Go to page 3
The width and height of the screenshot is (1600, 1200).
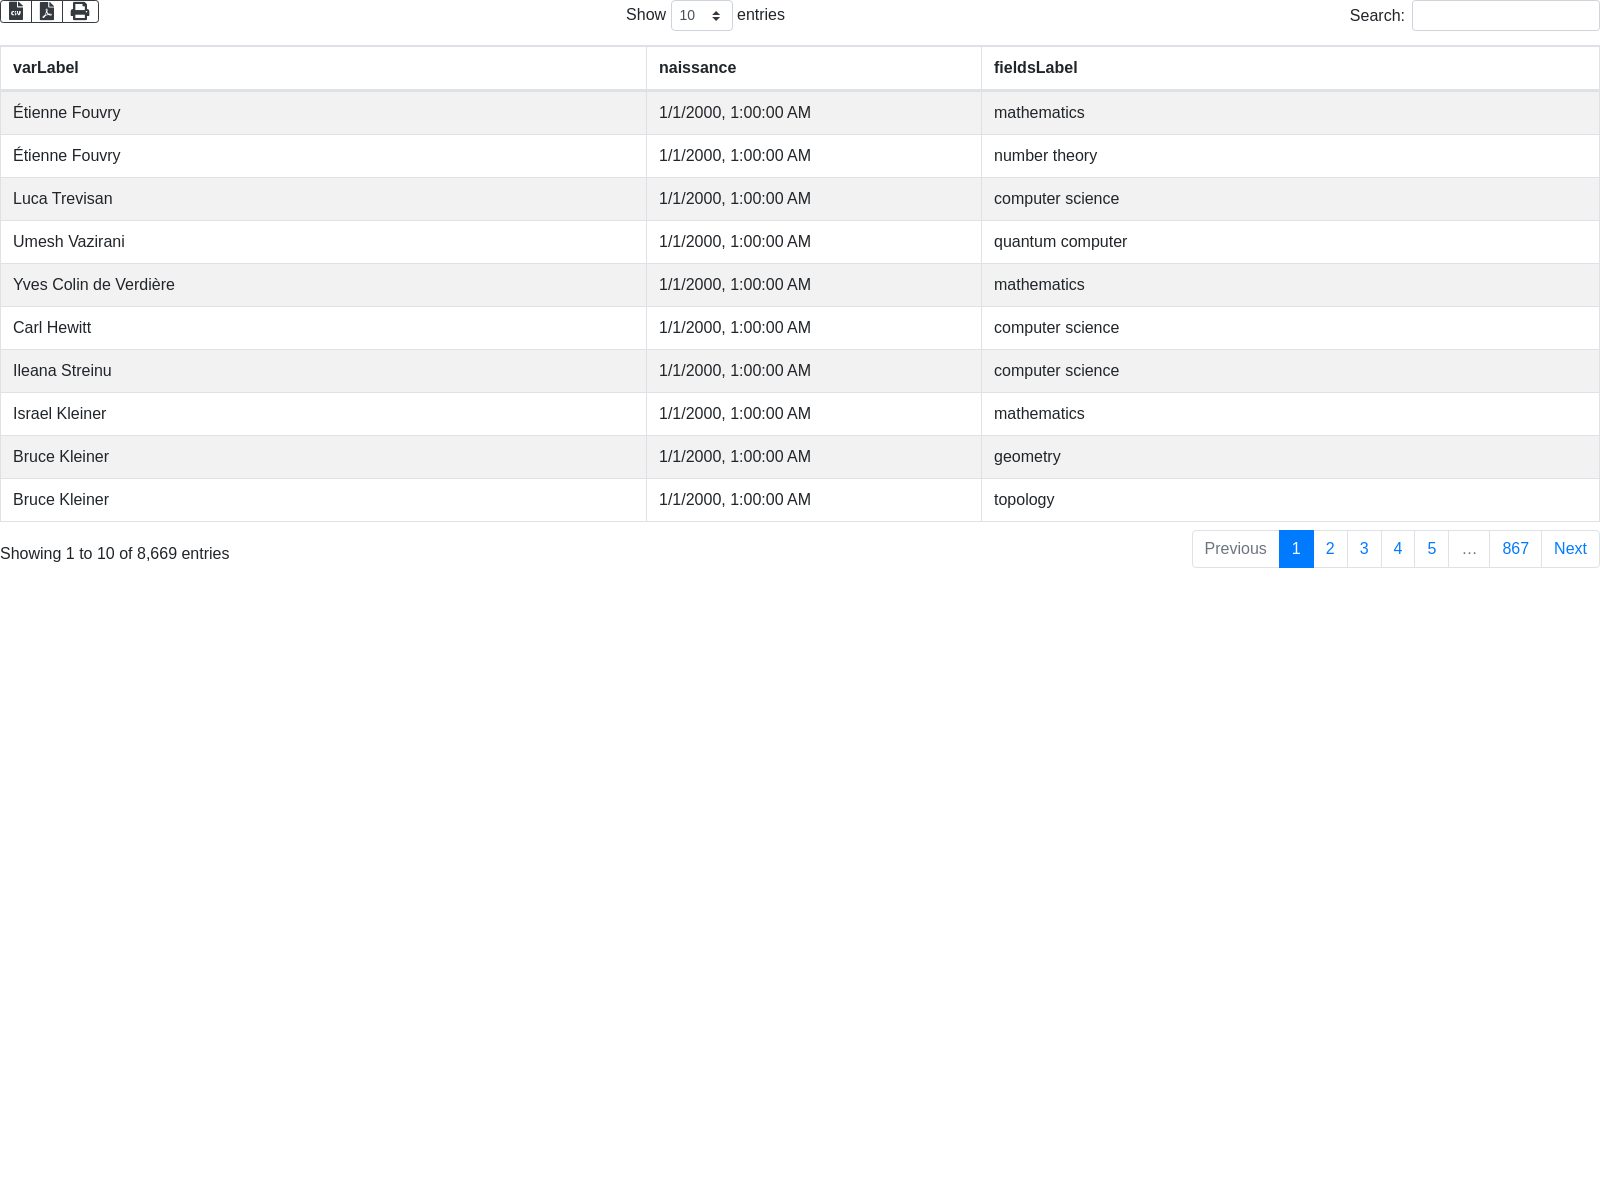(1364, 549)
